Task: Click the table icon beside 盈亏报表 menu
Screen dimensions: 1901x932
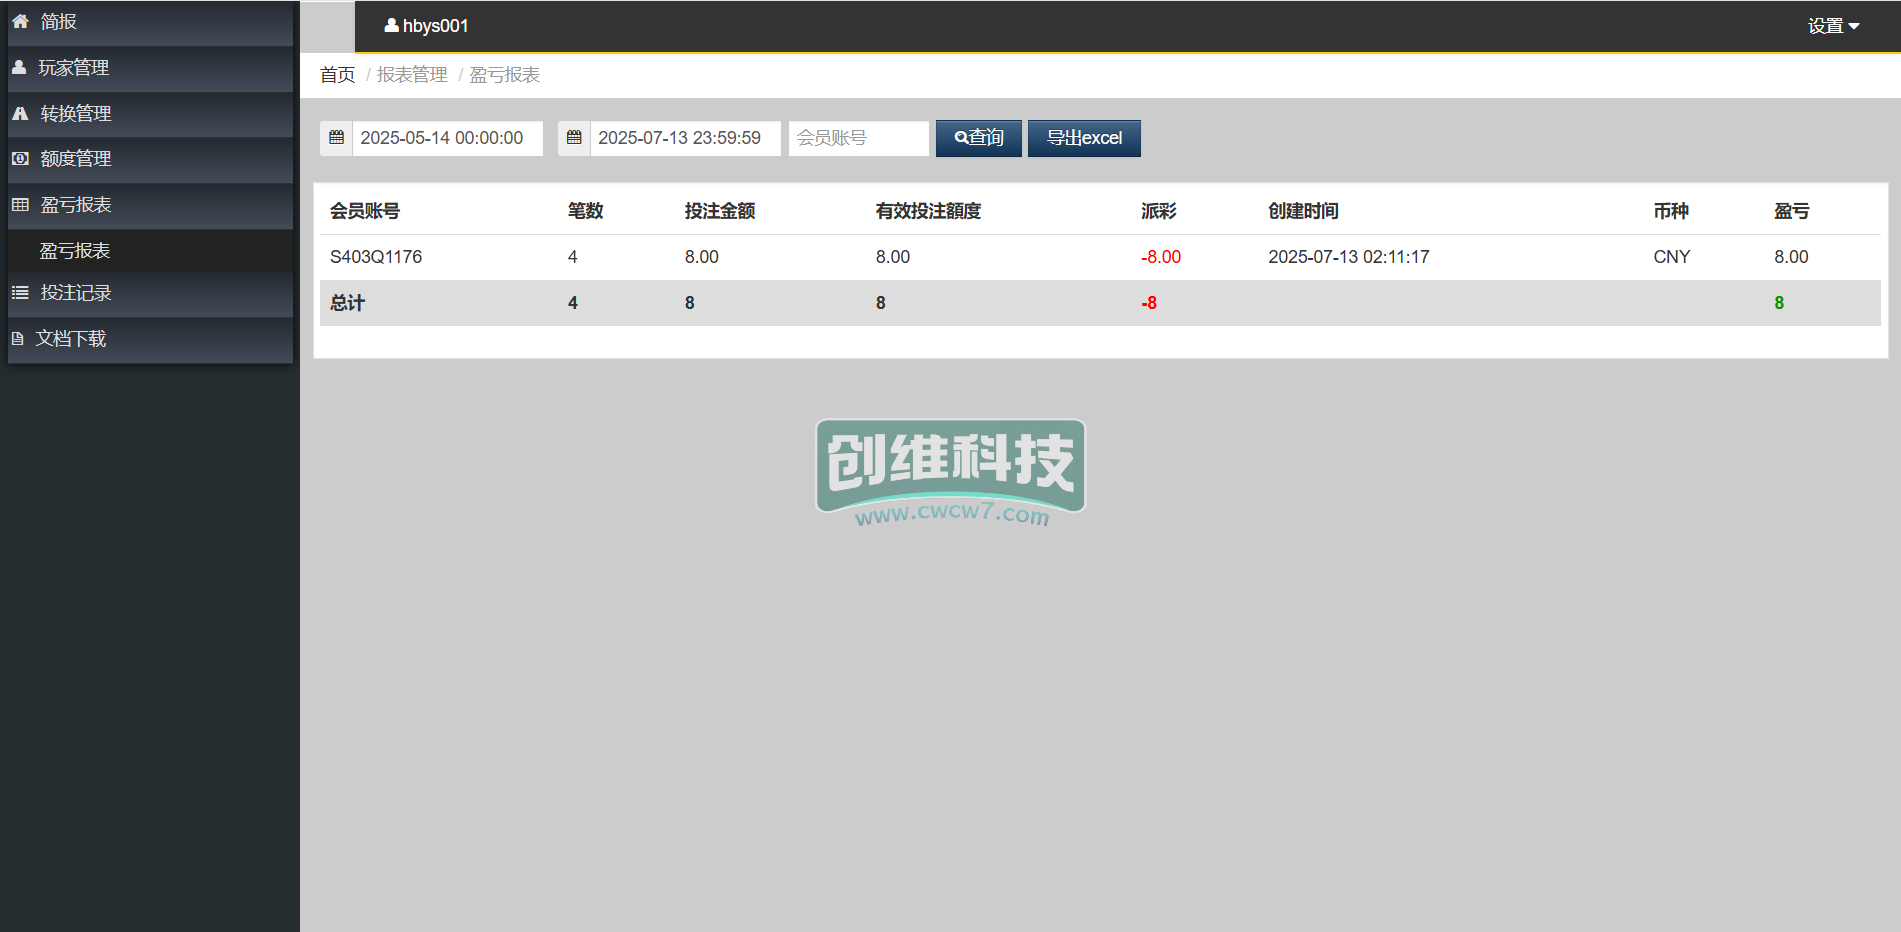Action: pos(20,204)
